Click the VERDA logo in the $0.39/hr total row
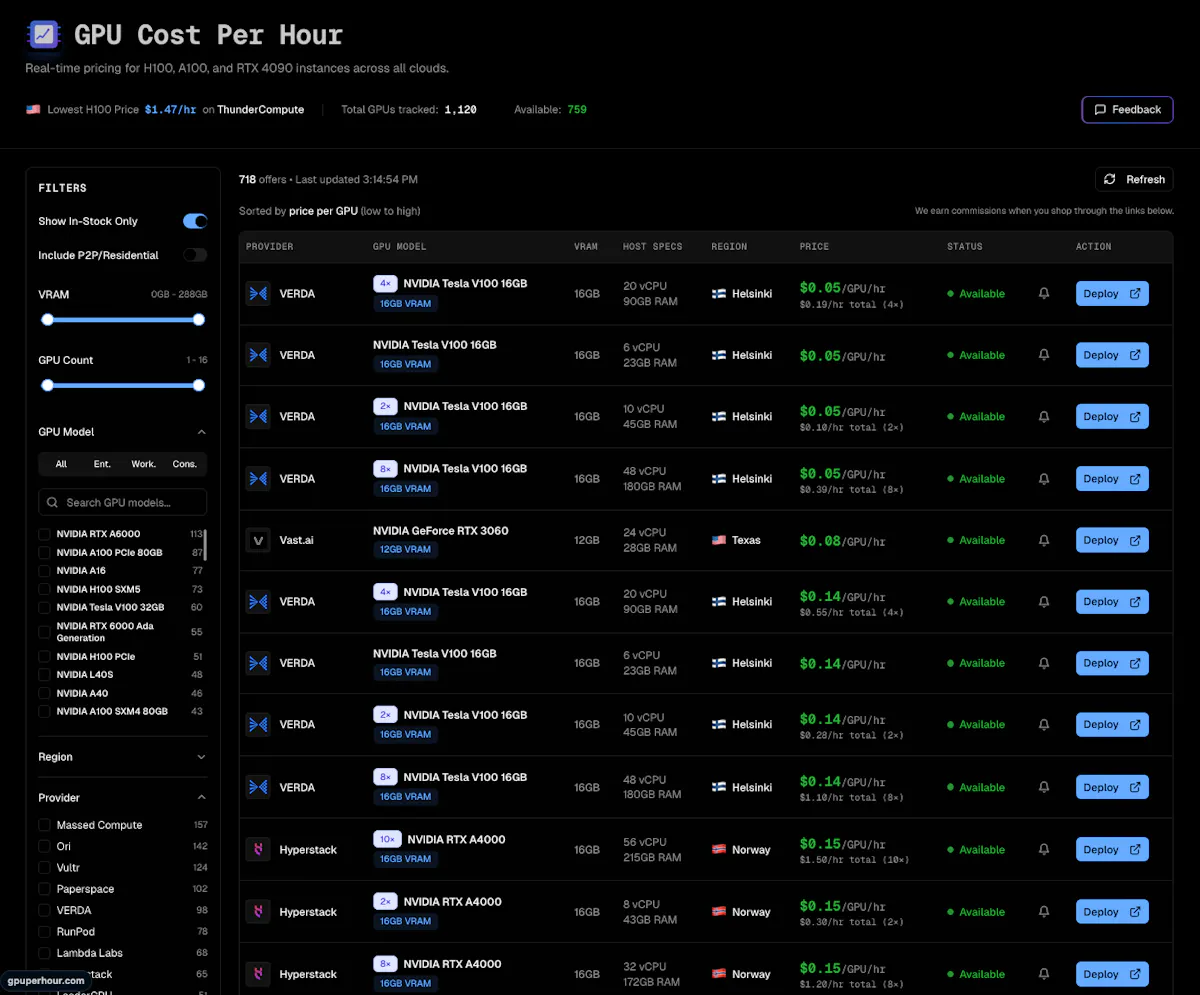The width and height of the screenshot is (1200, 995). [x=258, y=479]
